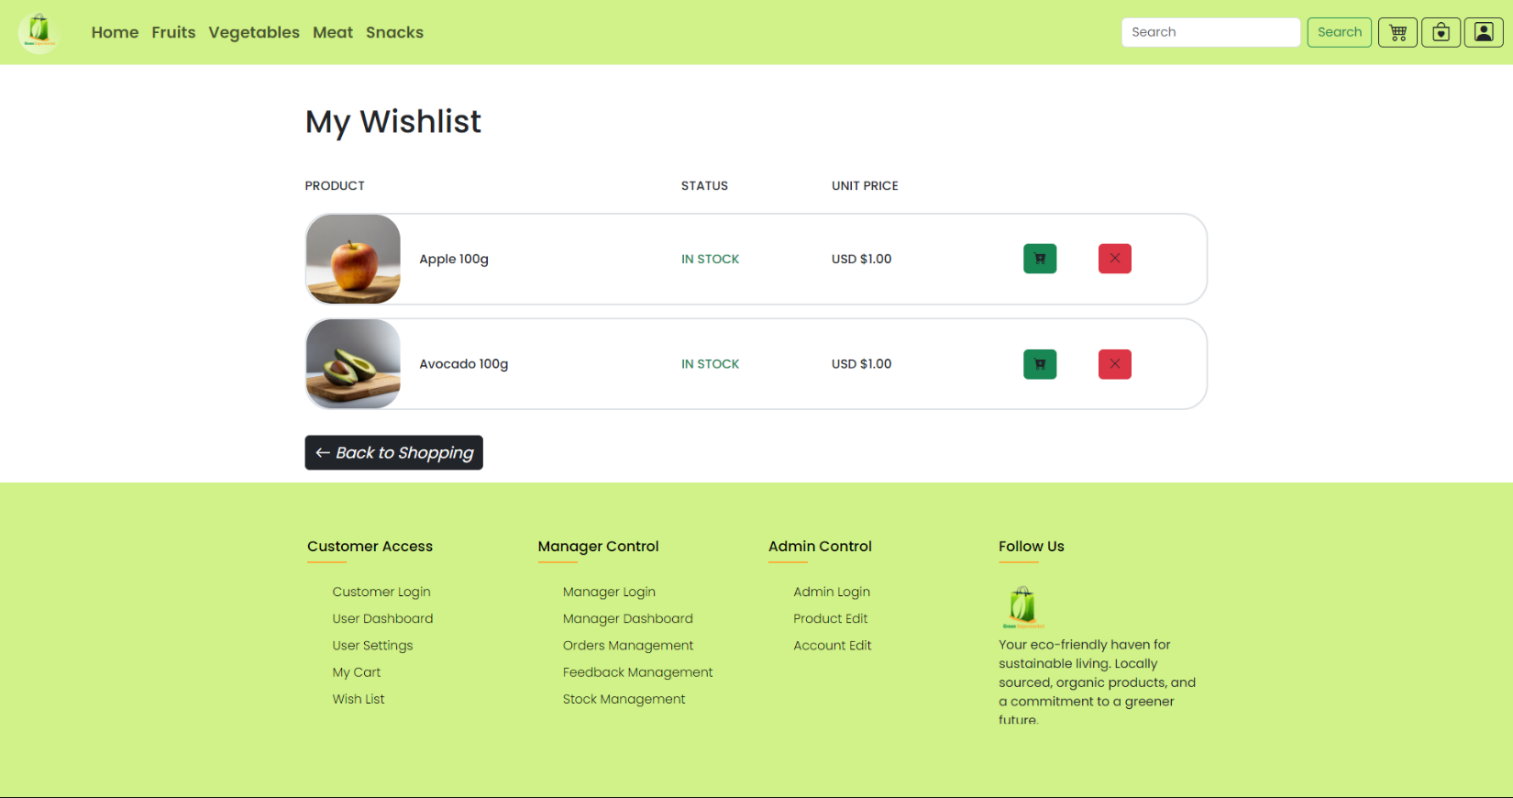
Task: Open the wishlist bag icon in header
Action: 1440,32
